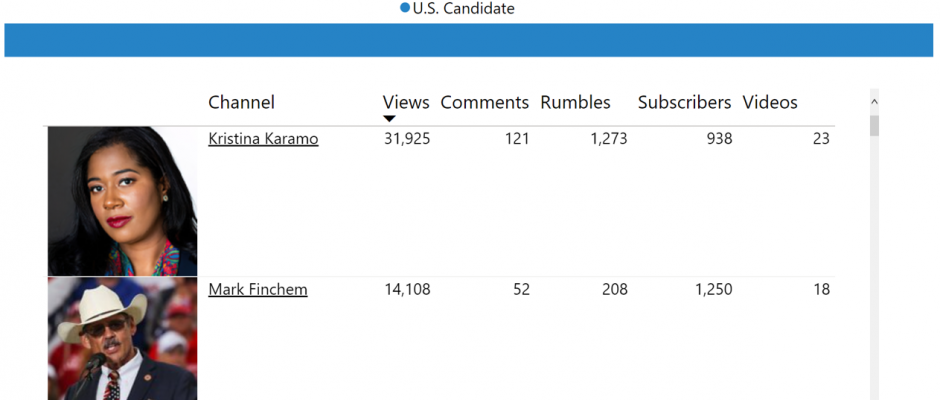Image resolution: width=940 pixels, height=400 pixels.
Task: Open Kristina Karamo channel link
Action: (263, 139)
